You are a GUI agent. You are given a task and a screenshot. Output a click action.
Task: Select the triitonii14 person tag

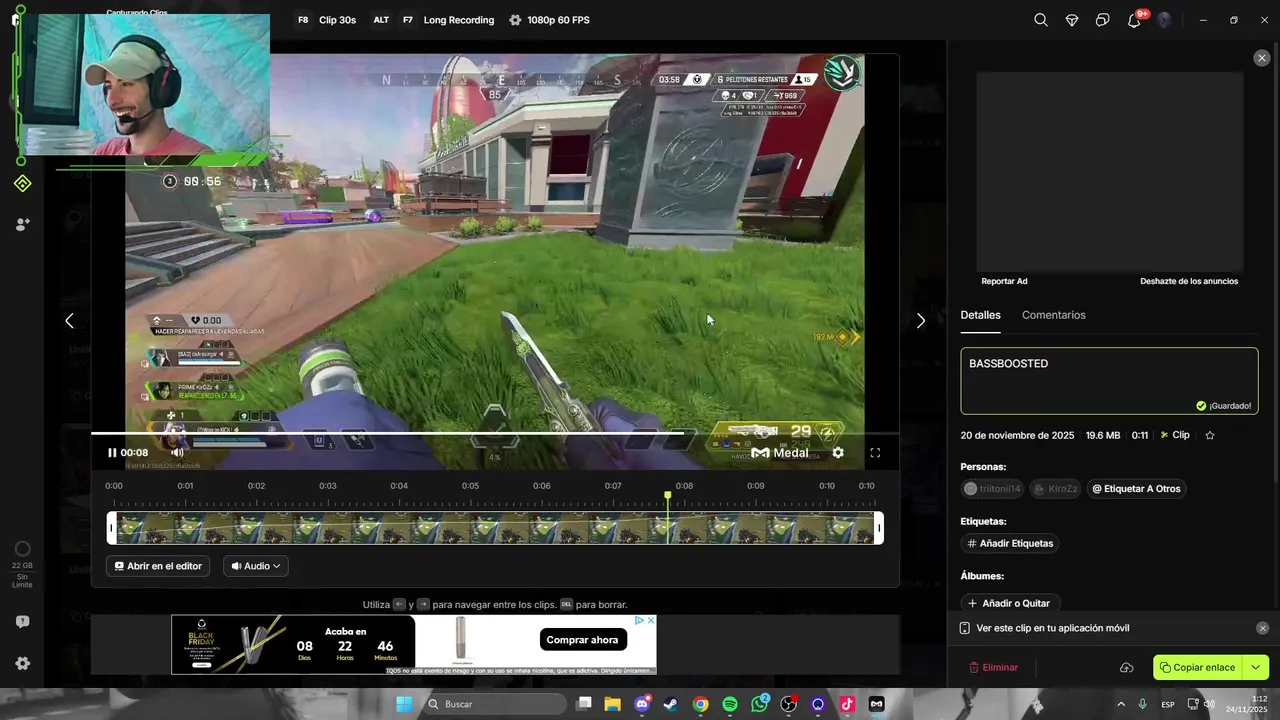[x=992, y=489]
